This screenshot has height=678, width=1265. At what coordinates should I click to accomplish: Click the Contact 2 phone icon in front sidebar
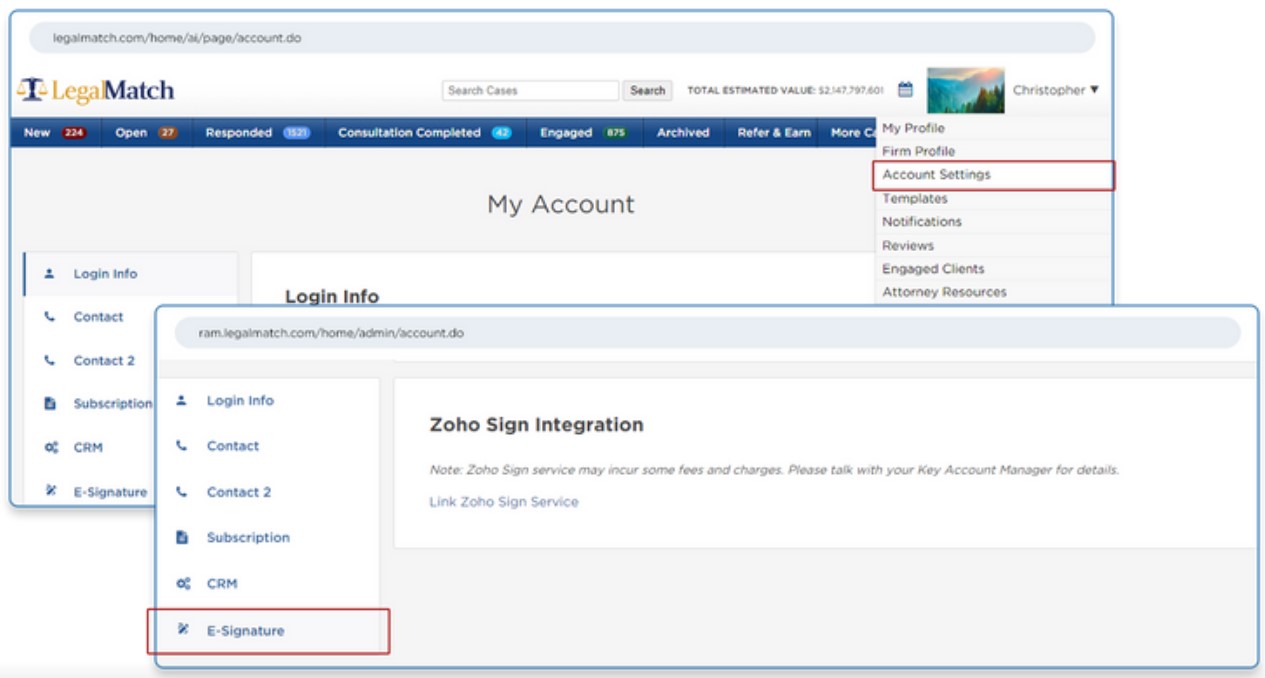tap(182, 492)
